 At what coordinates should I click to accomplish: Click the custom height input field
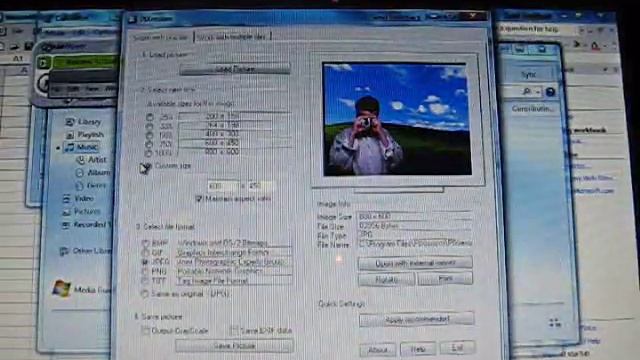260,186
